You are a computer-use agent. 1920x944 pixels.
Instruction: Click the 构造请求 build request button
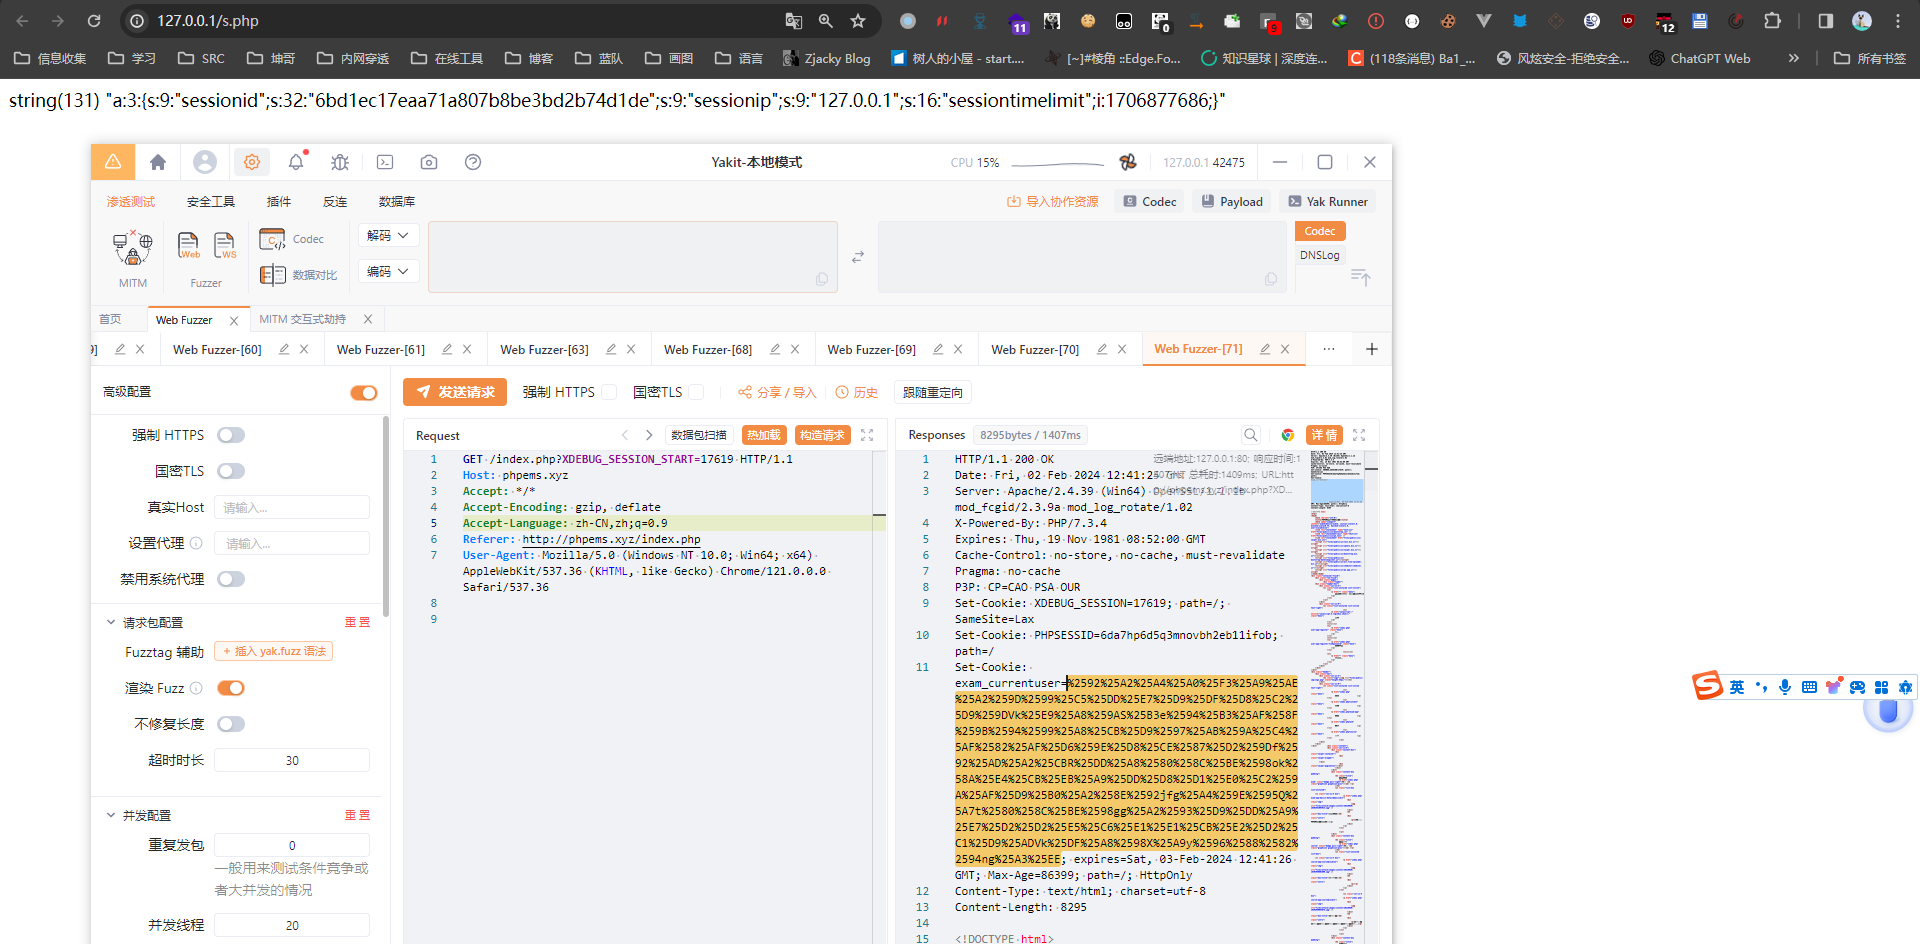point(823,435)
